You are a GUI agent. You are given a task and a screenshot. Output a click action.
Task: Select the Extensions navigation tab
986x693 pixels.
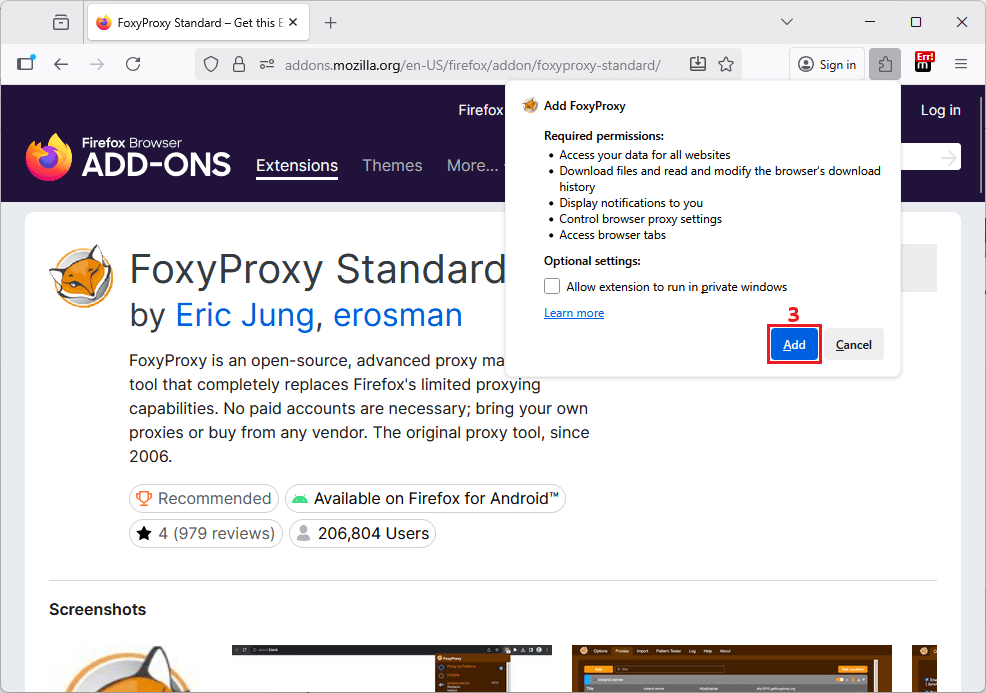[297, 166]
